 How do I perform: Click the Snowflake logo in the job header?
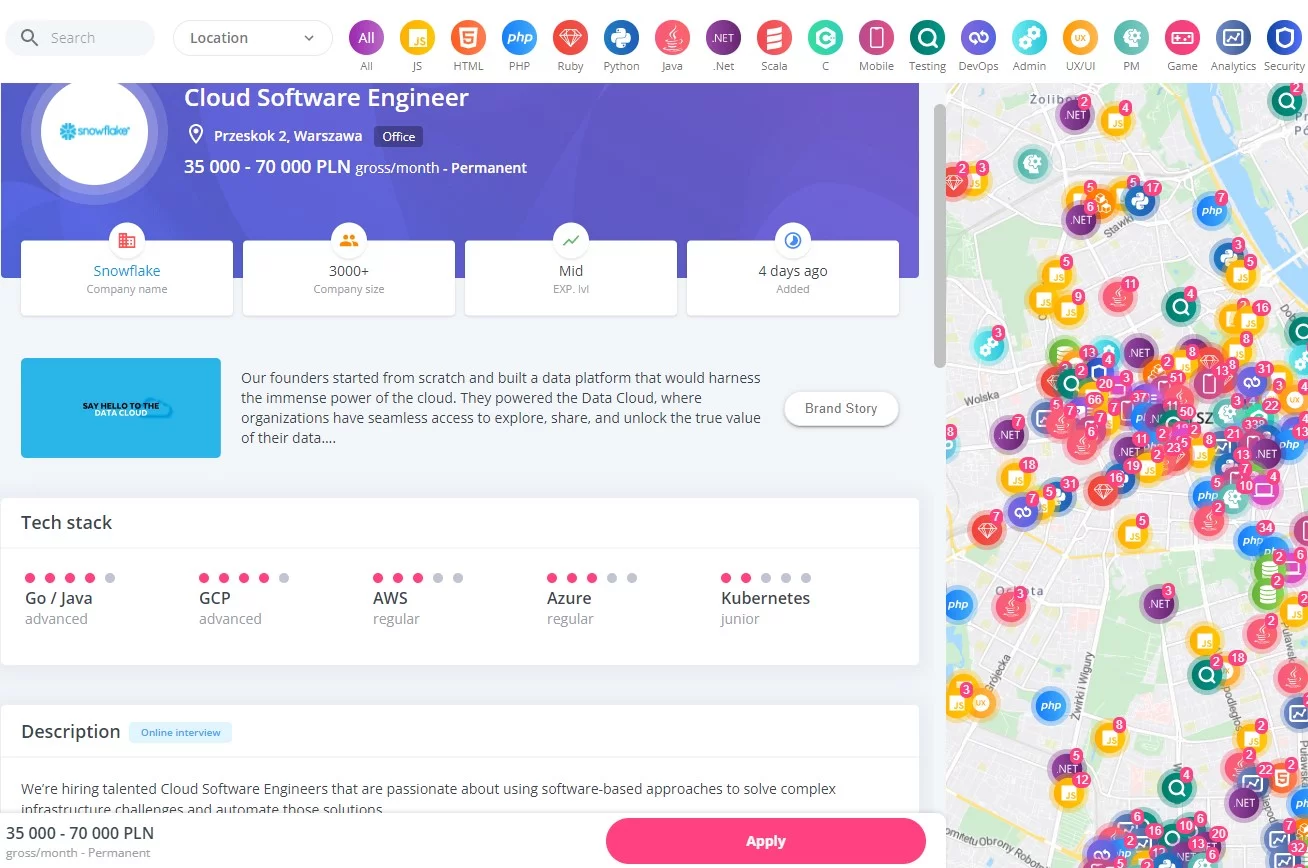tap(95, 131)
